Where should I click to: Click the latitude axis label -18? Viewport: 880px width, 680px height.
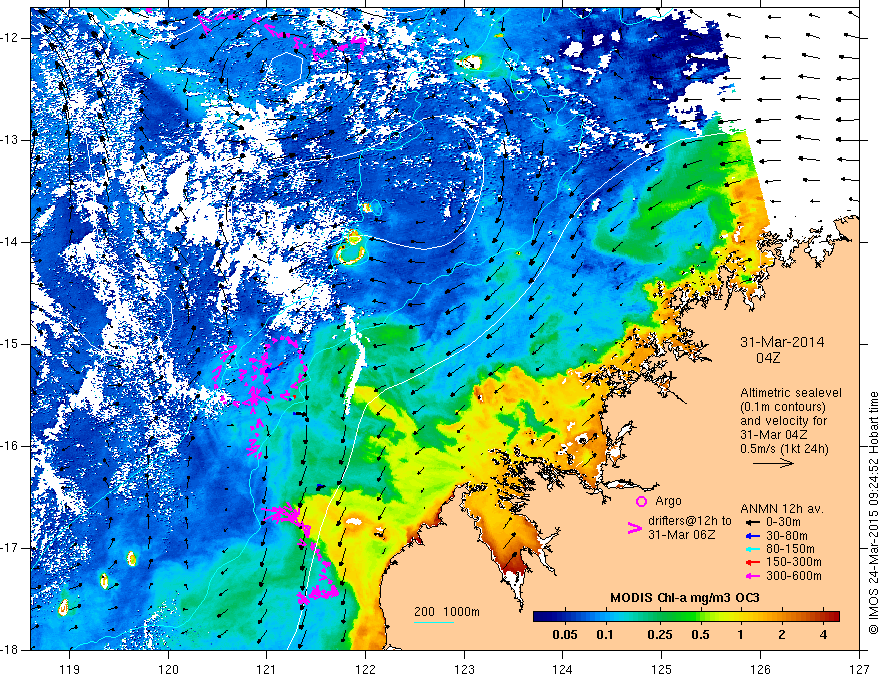[10, 650]
